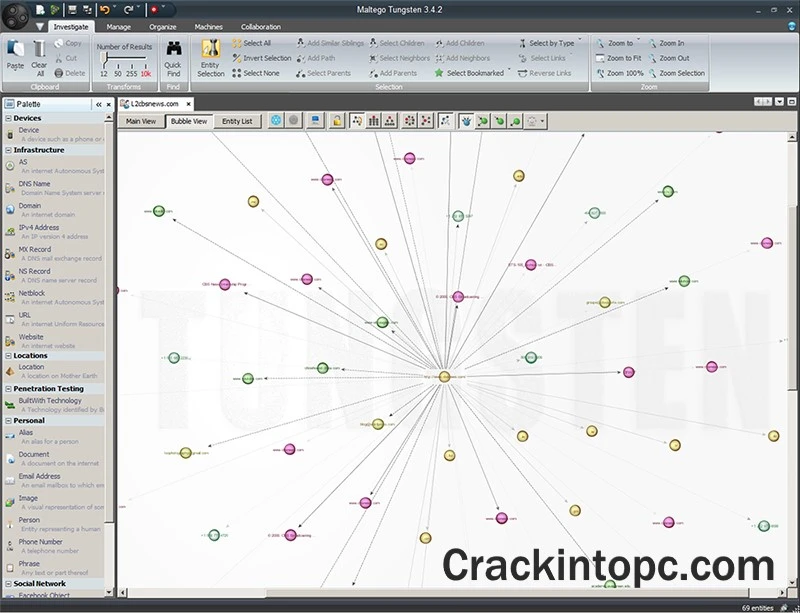Collapse the Devices palette category
800x613 pixels.
click(x=8, y=118)
